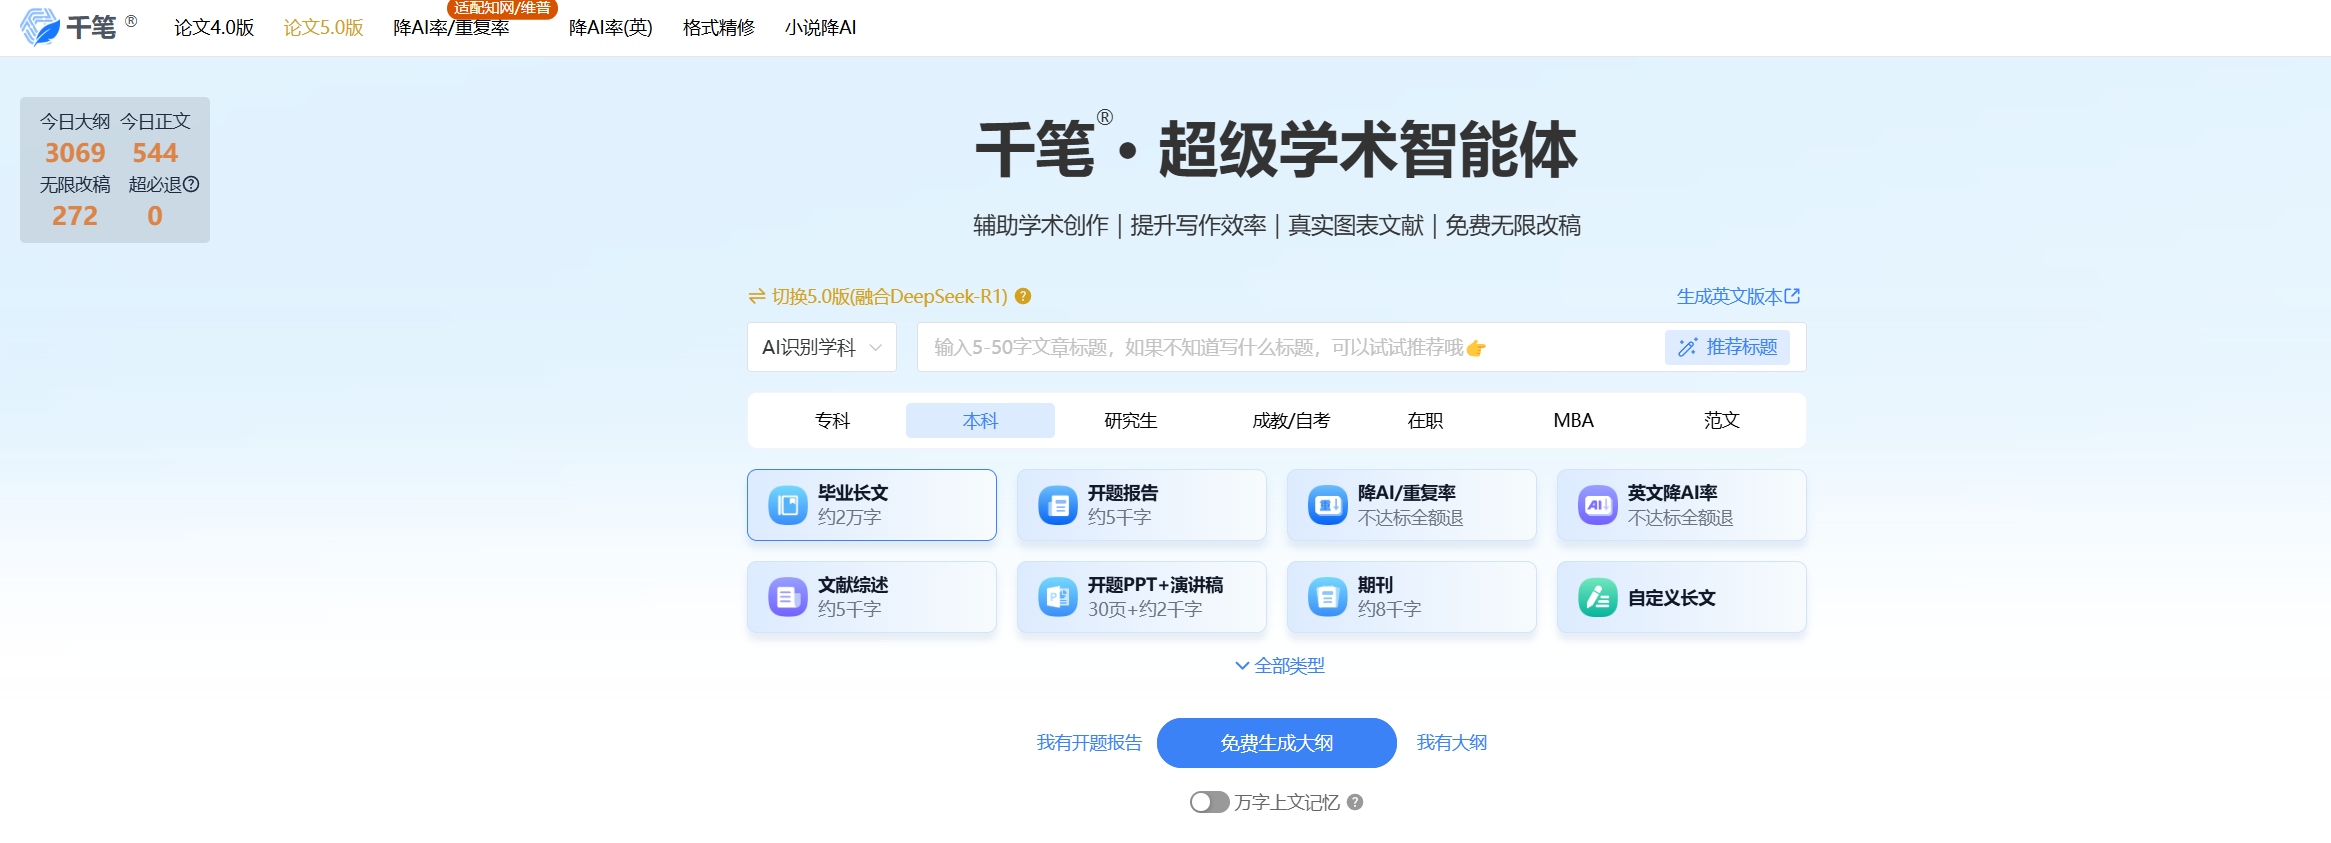Click the 30页+约2千字 text
Viewport: 2331px width, 843px height.
pyautogui.click(x=1145, y=609)
